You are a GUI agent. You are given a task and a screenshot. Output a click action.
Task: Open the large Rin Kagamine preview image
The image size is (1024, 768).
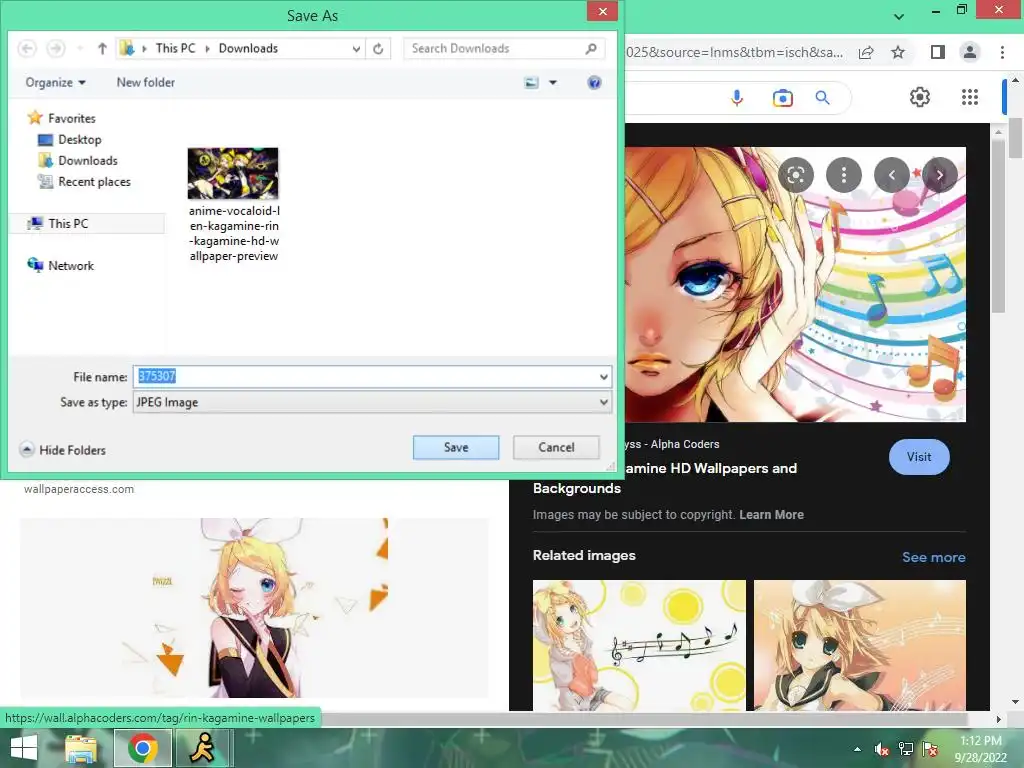pyautogui.click(x=795, y=284)
